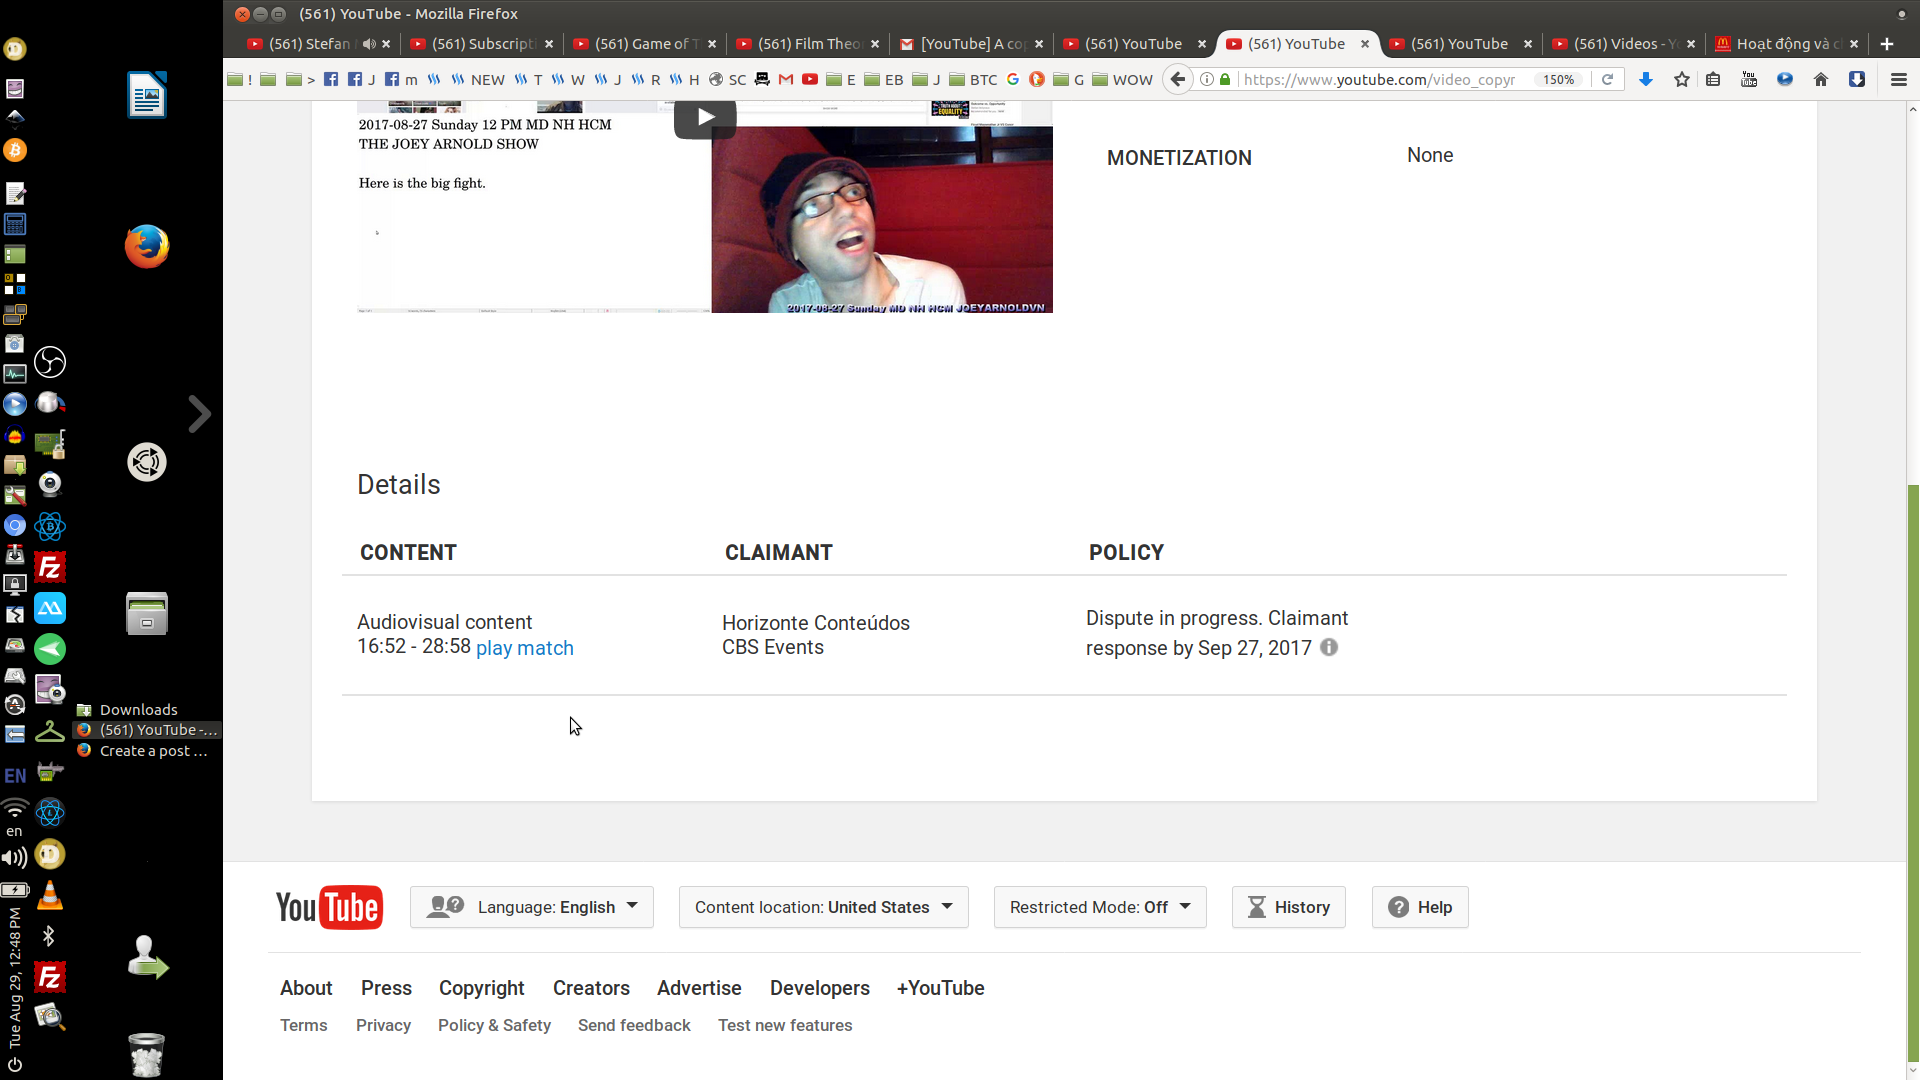Open the Downloads arrow icon
1920x1080 pixels.
click(1645, 79)
